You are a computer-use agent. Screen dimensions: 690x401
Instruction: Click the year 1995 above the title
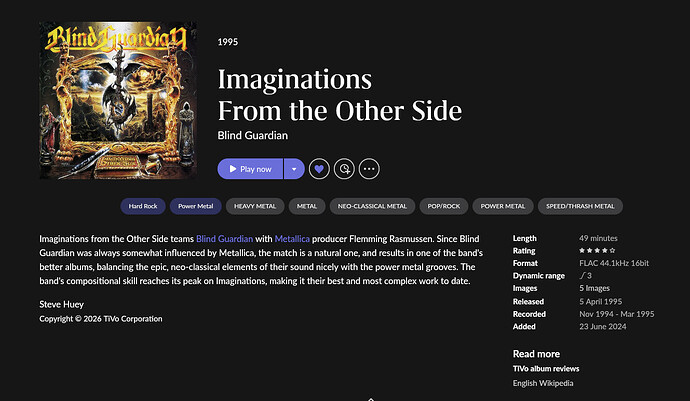tap(228, 42)
